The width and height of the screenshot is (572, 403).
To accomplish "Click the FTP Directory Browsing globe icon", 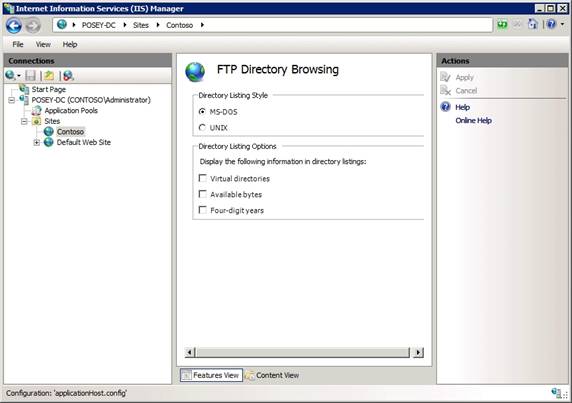I will 195,72.
